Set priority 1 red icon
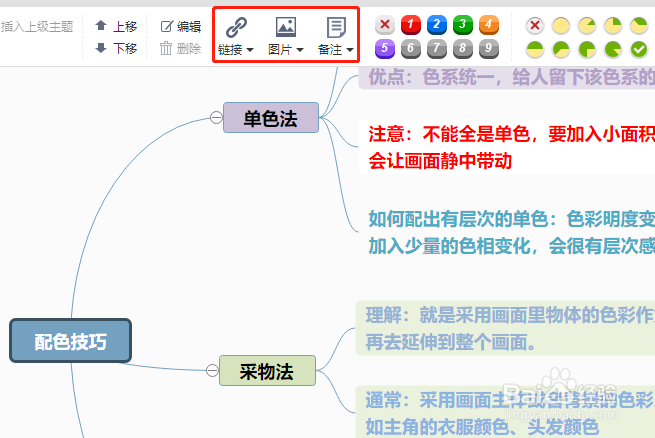The height and width of the screenshot is (438, 655). 411,25
